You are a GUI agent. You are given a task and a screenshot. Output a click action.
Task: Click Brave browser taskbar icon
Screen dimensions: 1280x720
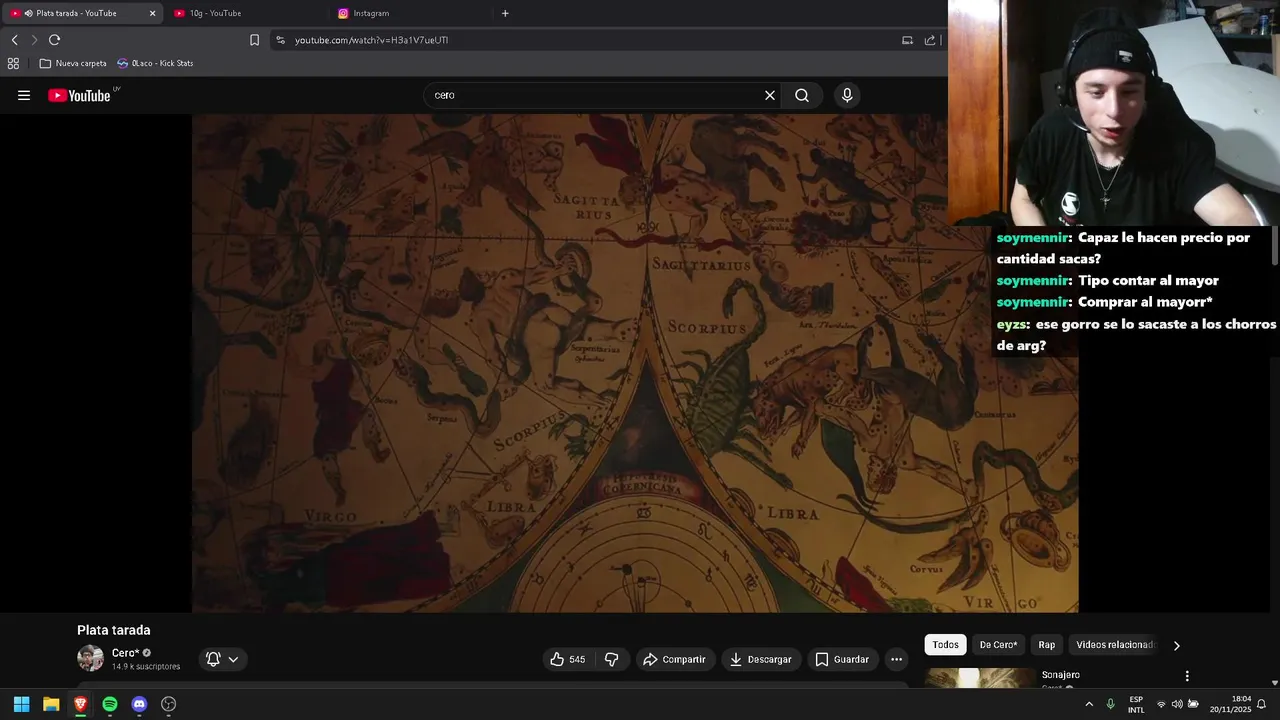pyautogui.click(x=80, y=704)
